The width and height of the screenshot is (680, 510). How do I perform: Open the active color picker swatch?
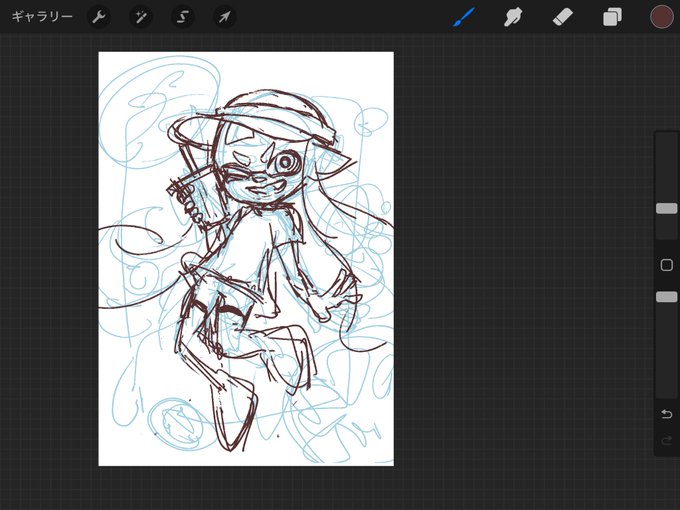[x=661, y=17]
